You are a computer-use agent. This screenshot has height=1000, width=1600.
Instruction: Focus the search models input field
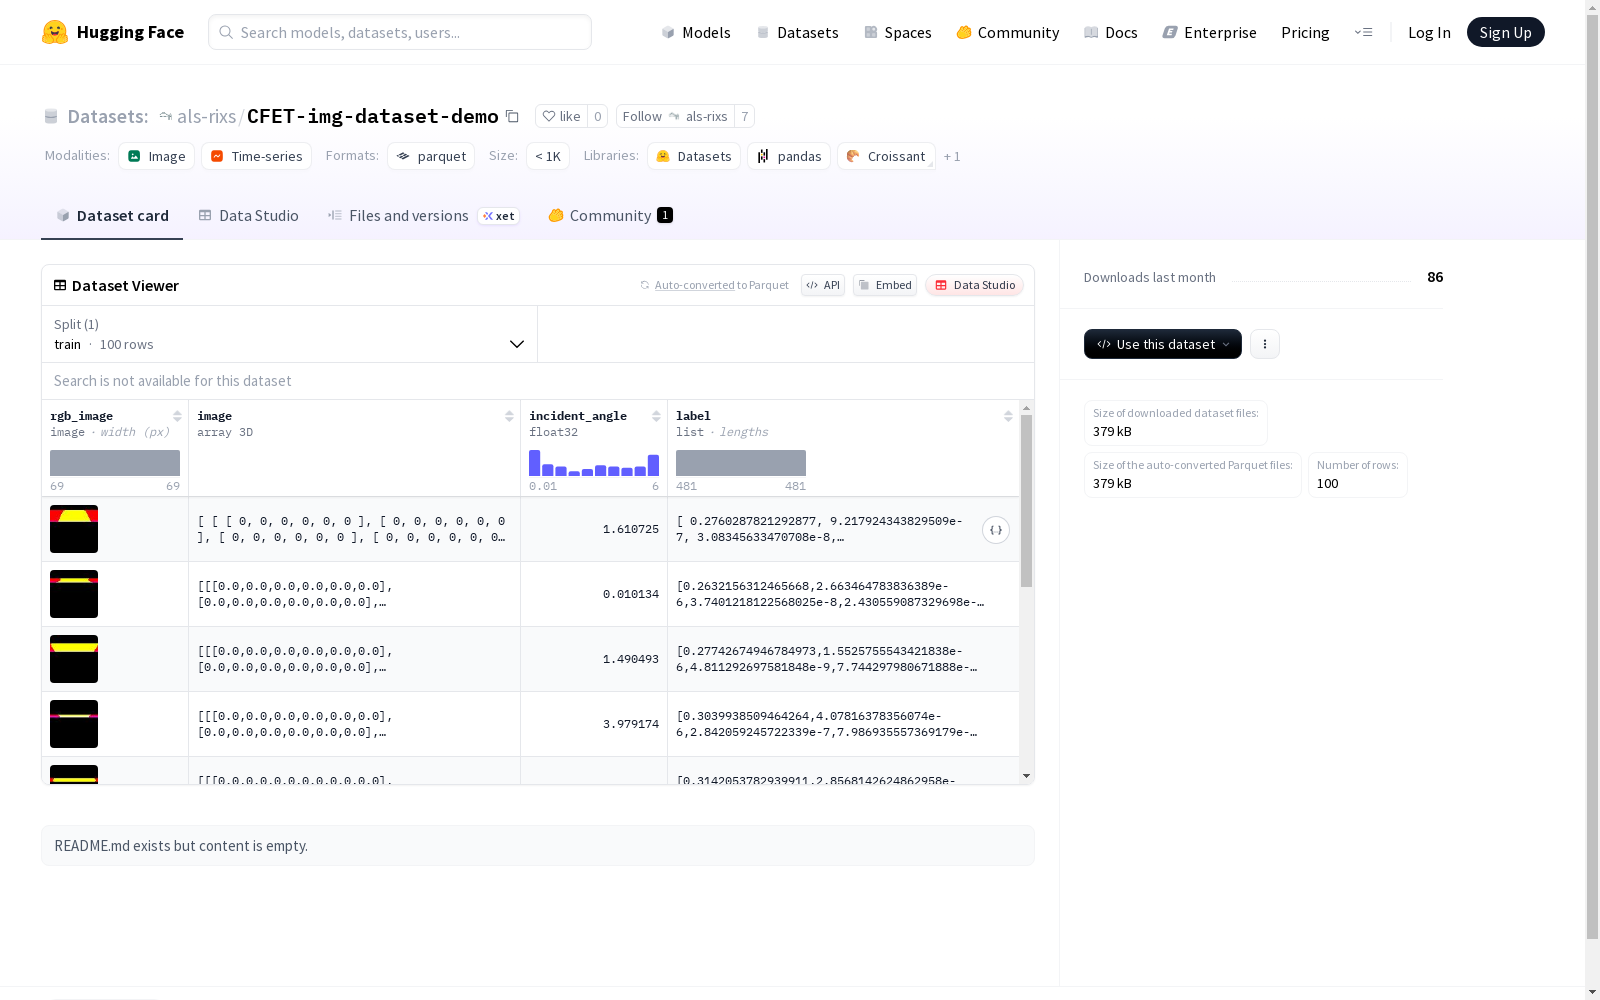click(x=400, y=32)
